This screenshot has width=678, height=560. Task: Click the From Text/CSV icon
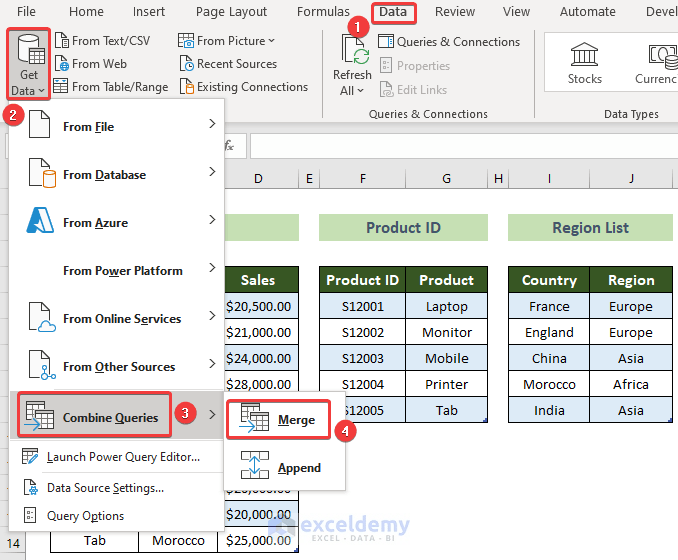(x=62, y=41)
